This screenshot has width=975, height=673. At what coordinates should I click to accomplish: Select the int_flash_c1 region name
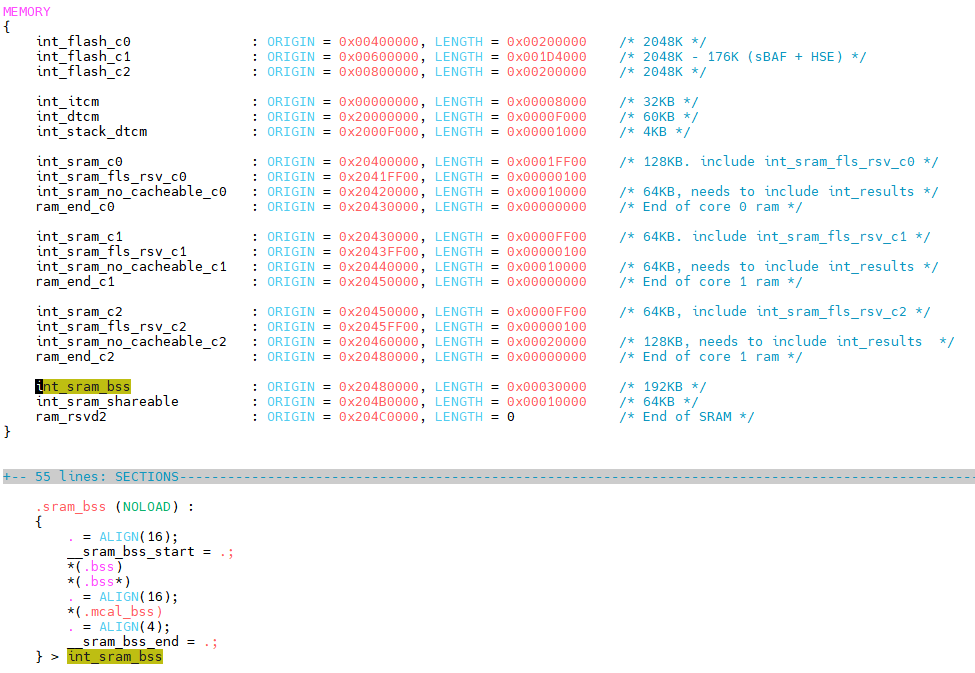pyautogui.click(x=83, y=57)
